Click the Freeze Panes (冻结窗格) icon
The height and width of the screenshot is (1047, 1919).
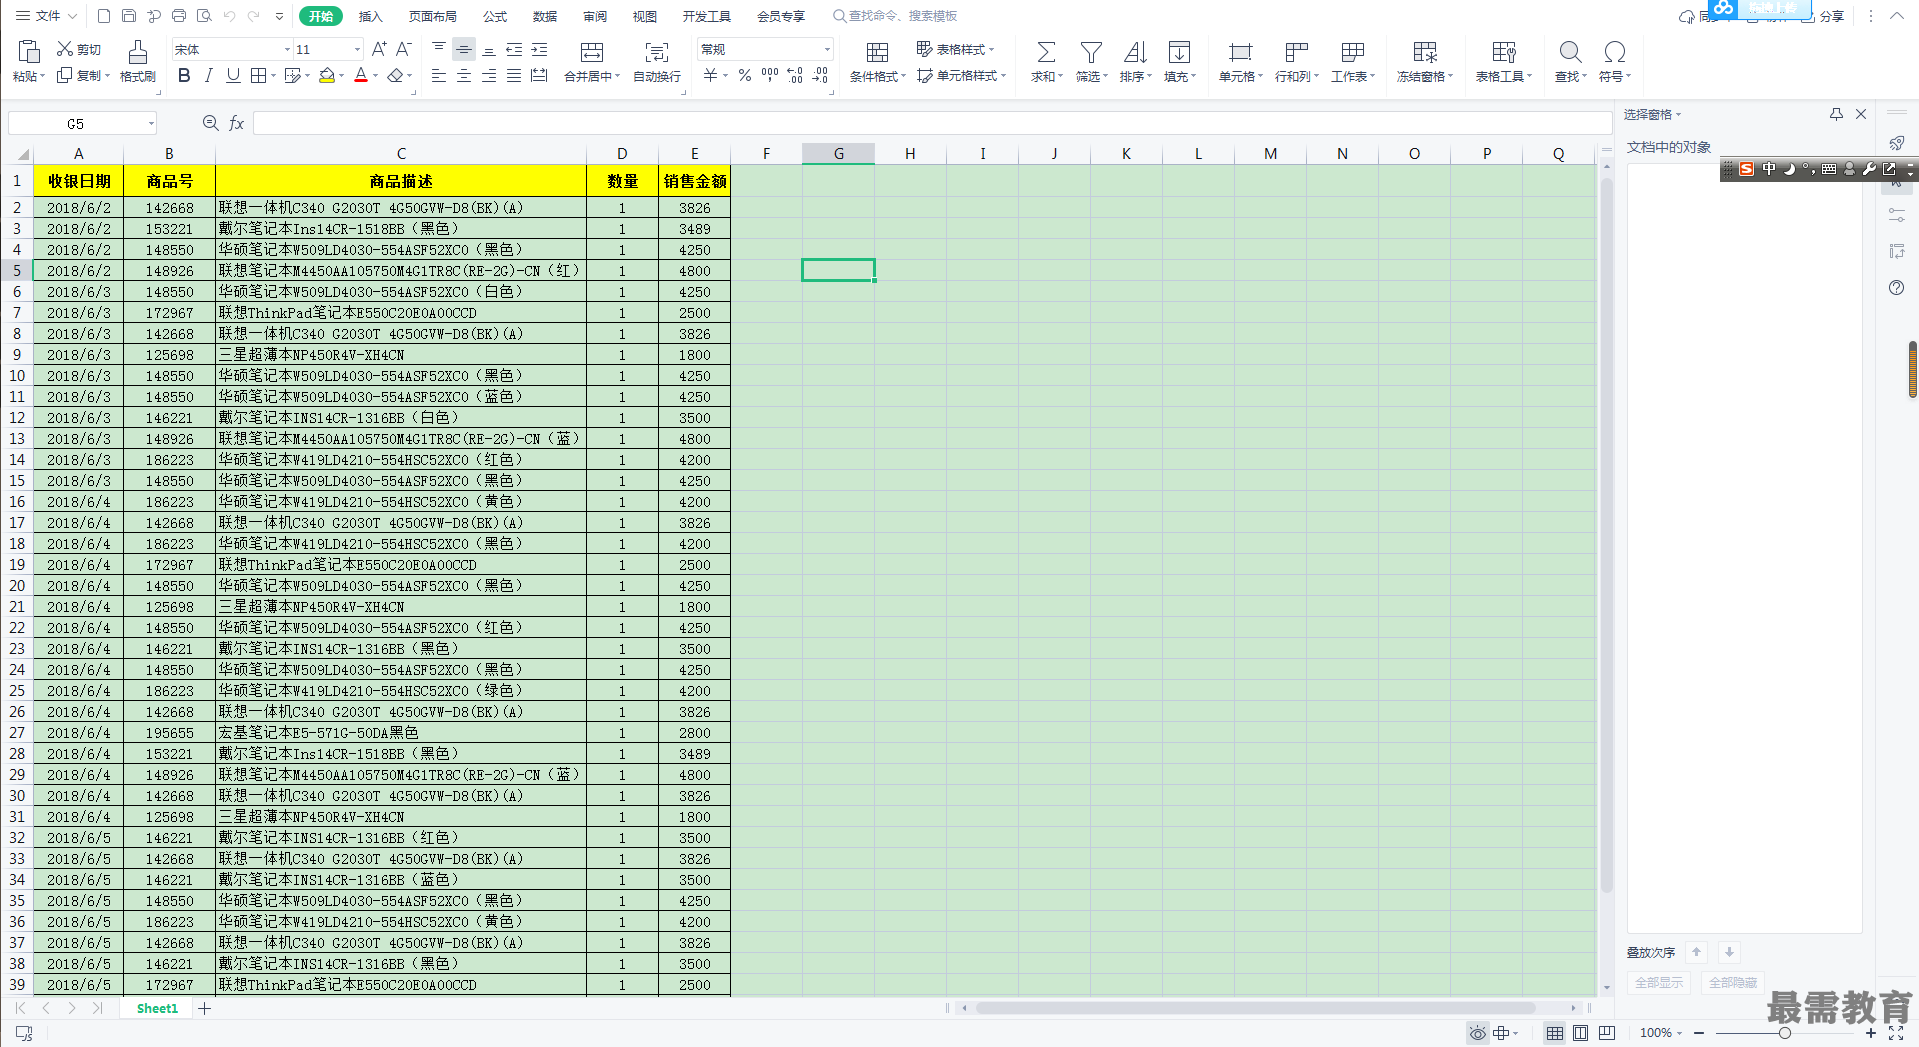1425,52
